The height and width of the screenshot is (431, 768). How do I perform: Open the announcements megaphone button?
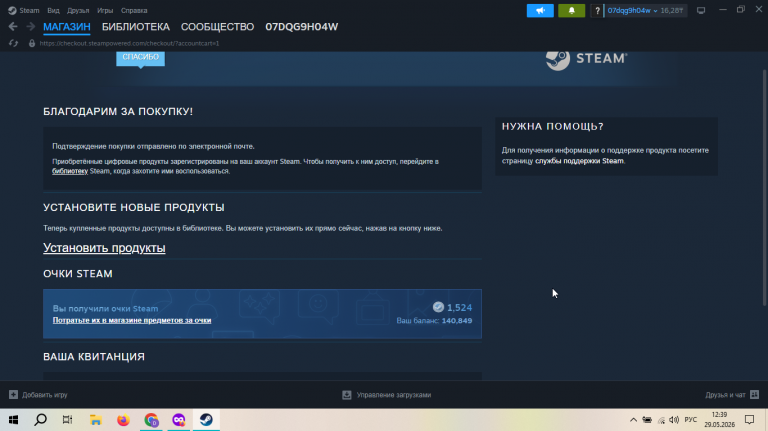pos(540,10)
